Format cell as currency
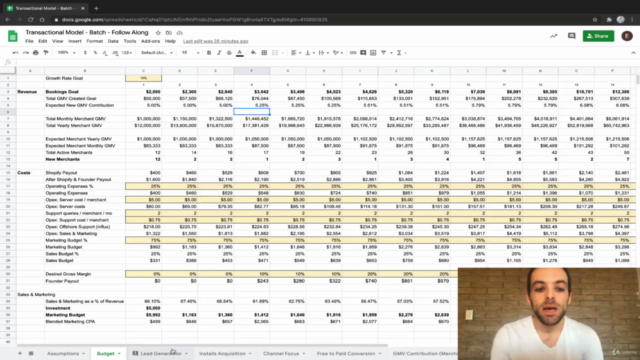Screen dimensions: 640x360 [85, 53]
